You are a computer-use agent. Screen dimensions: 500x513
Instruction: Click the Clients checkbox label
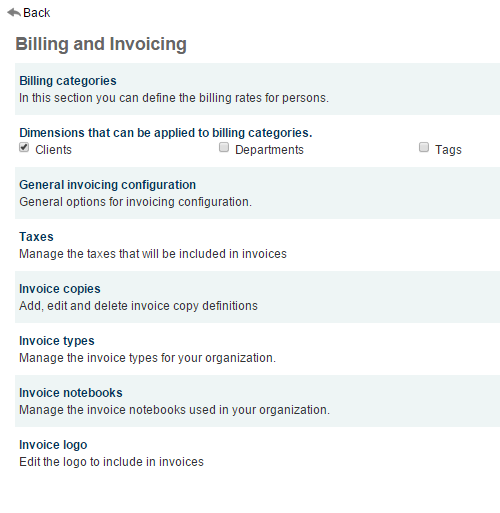click(x=53, y=150)
